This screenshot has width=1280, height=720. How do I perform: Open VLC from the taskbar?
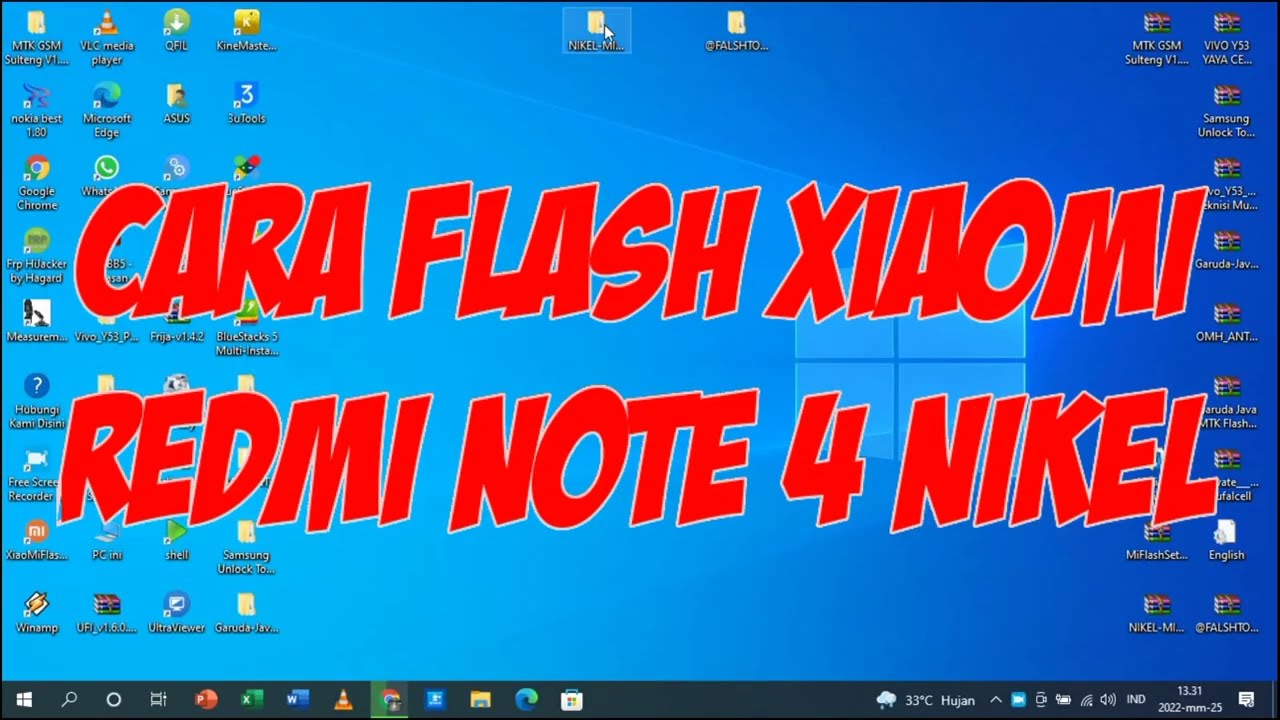(343, 700)
